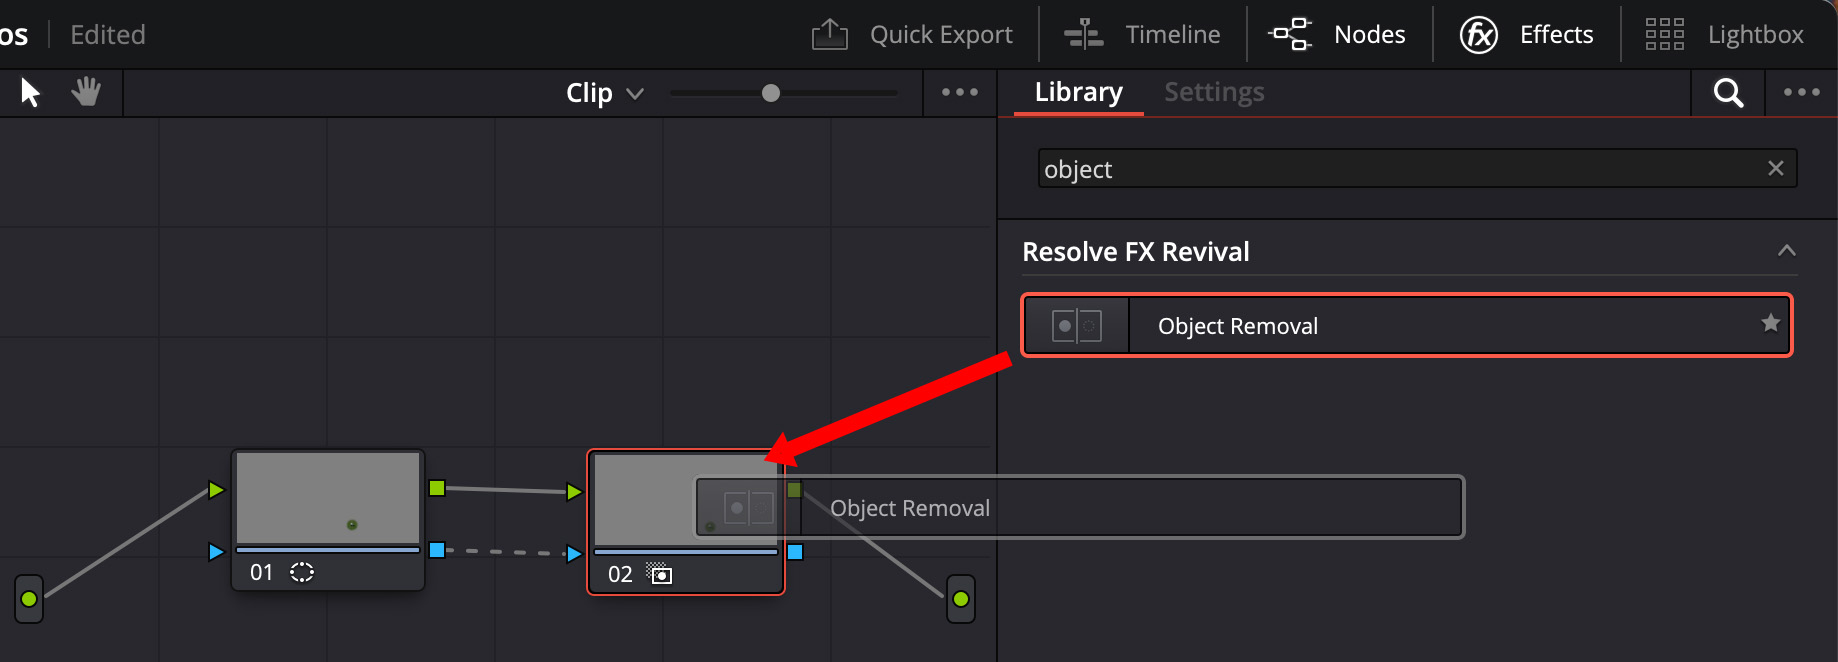1838x662 pixels.
Task: Open effects panel options menu
Action: [x=1801, y=92]
